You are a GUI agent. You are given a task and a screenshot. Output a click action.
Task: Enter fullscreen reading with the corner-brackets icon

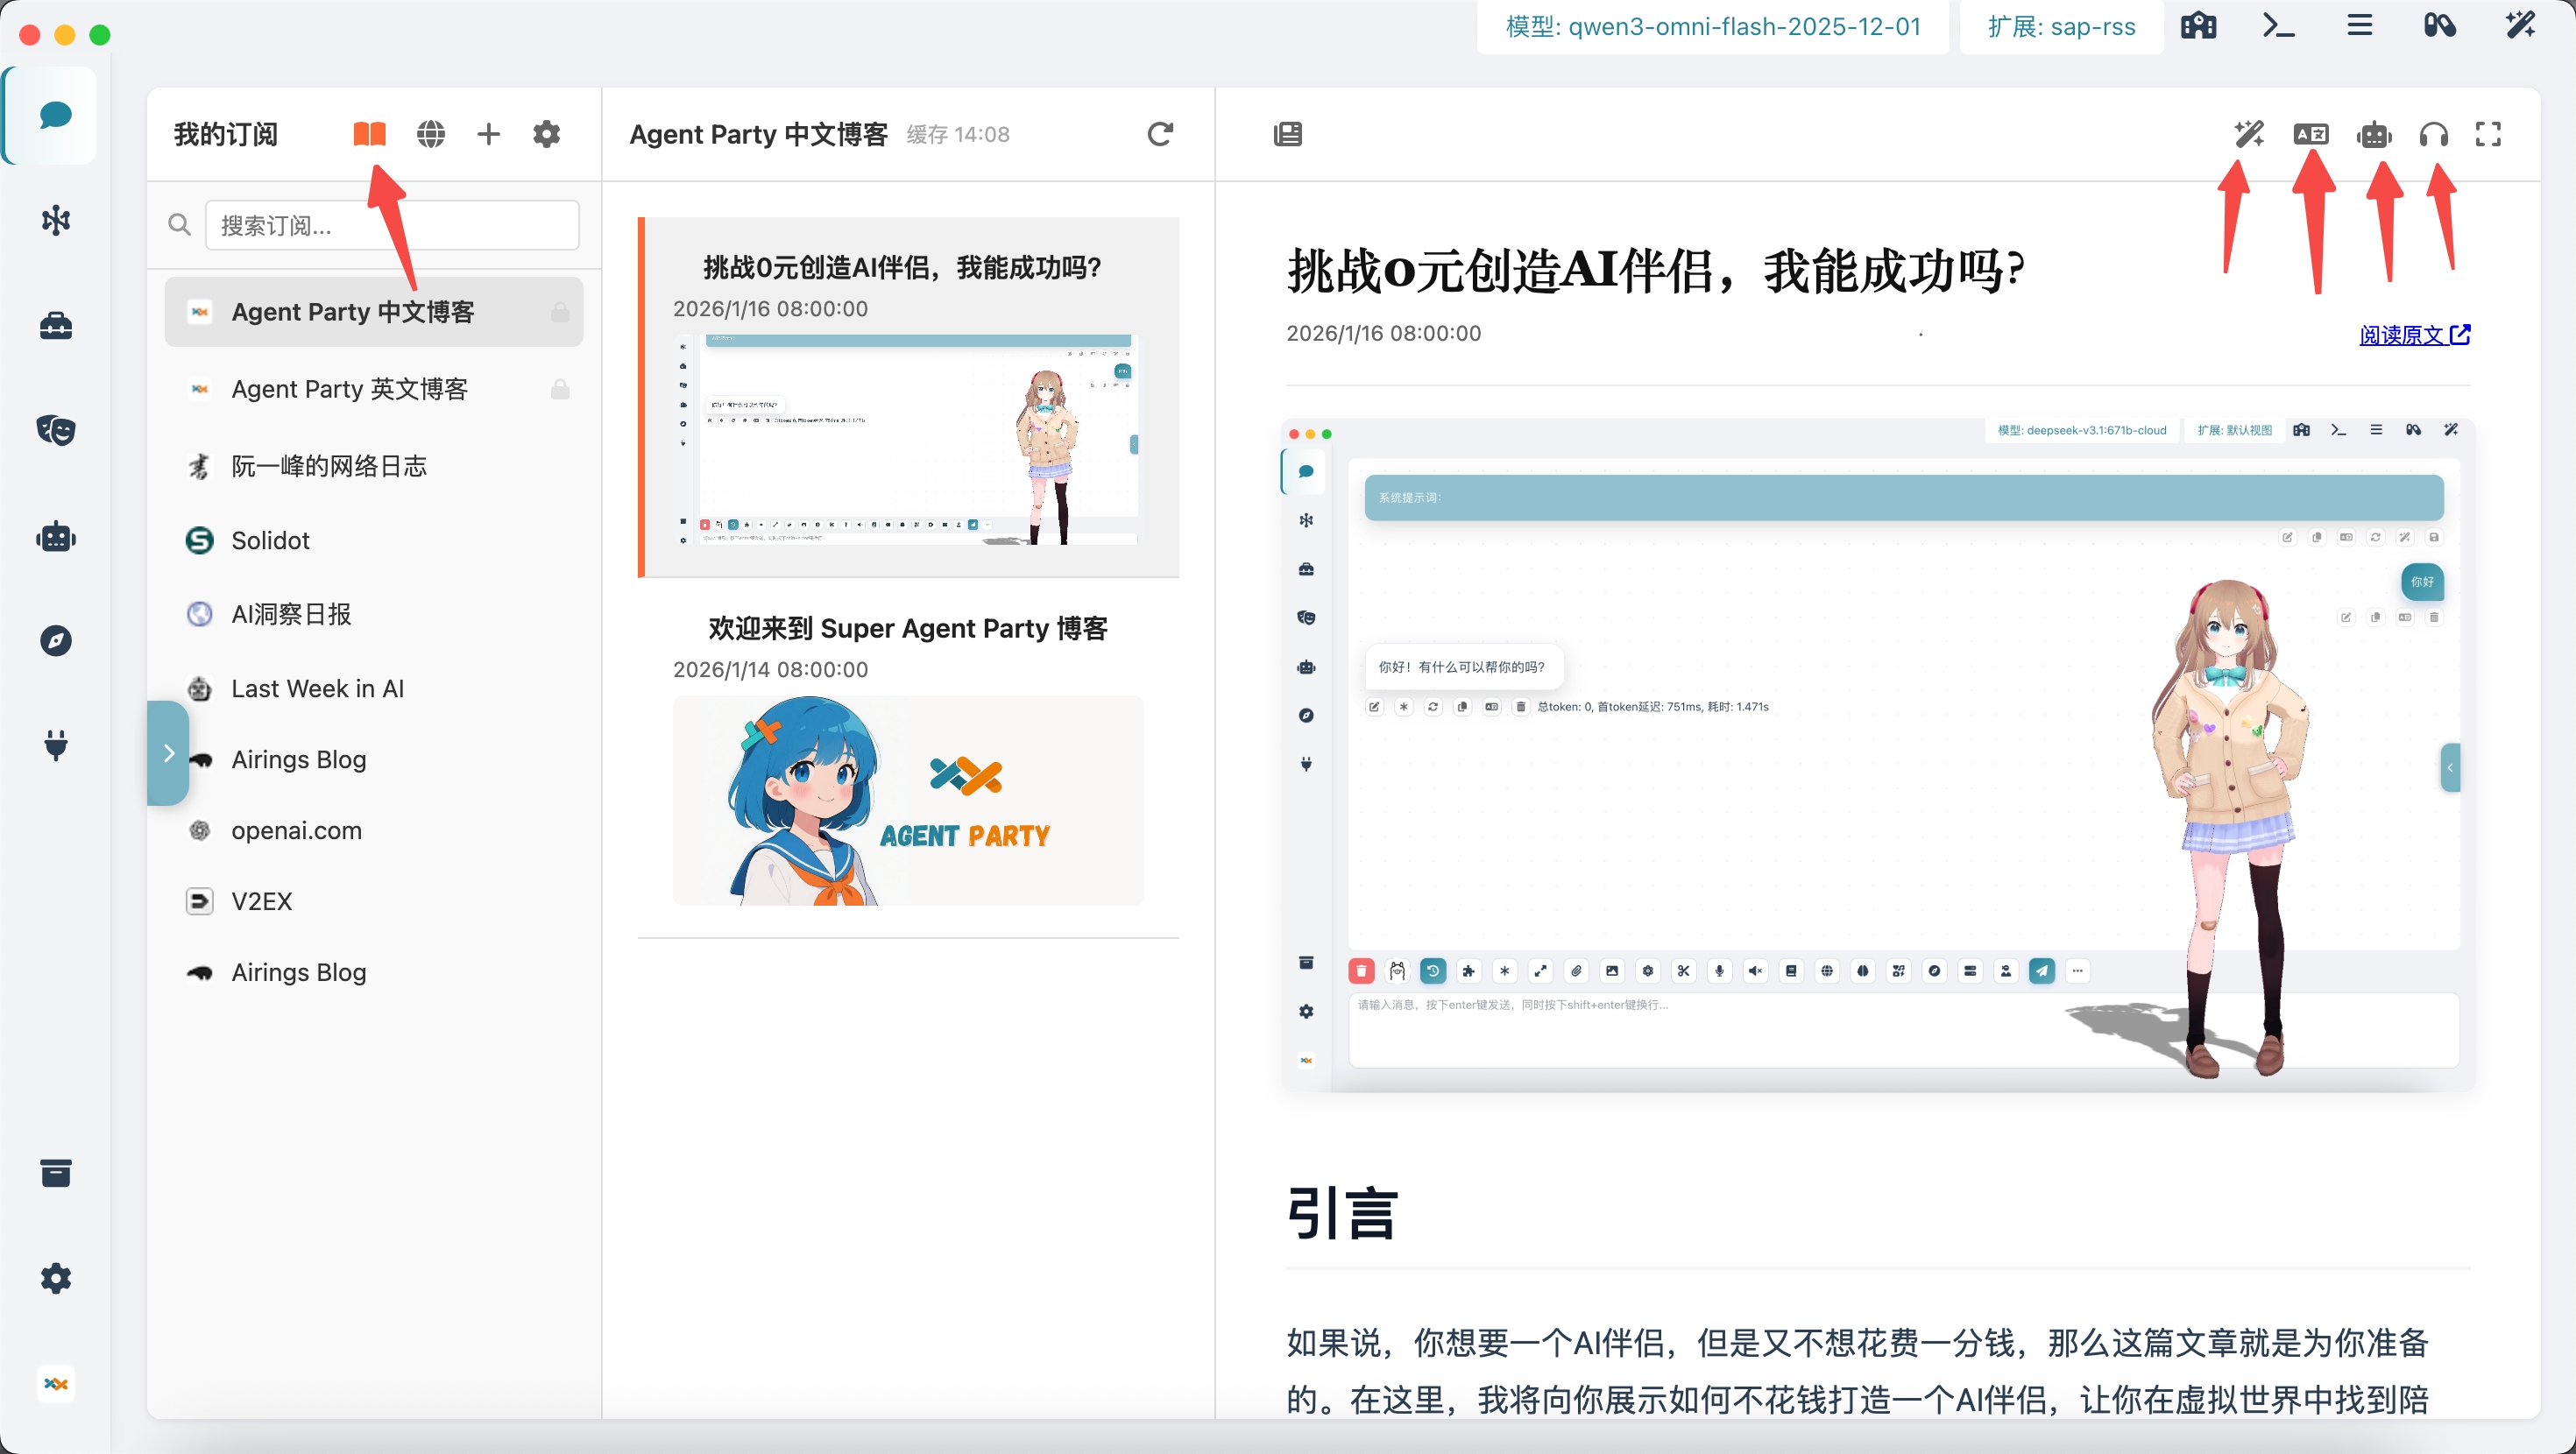2489,134
